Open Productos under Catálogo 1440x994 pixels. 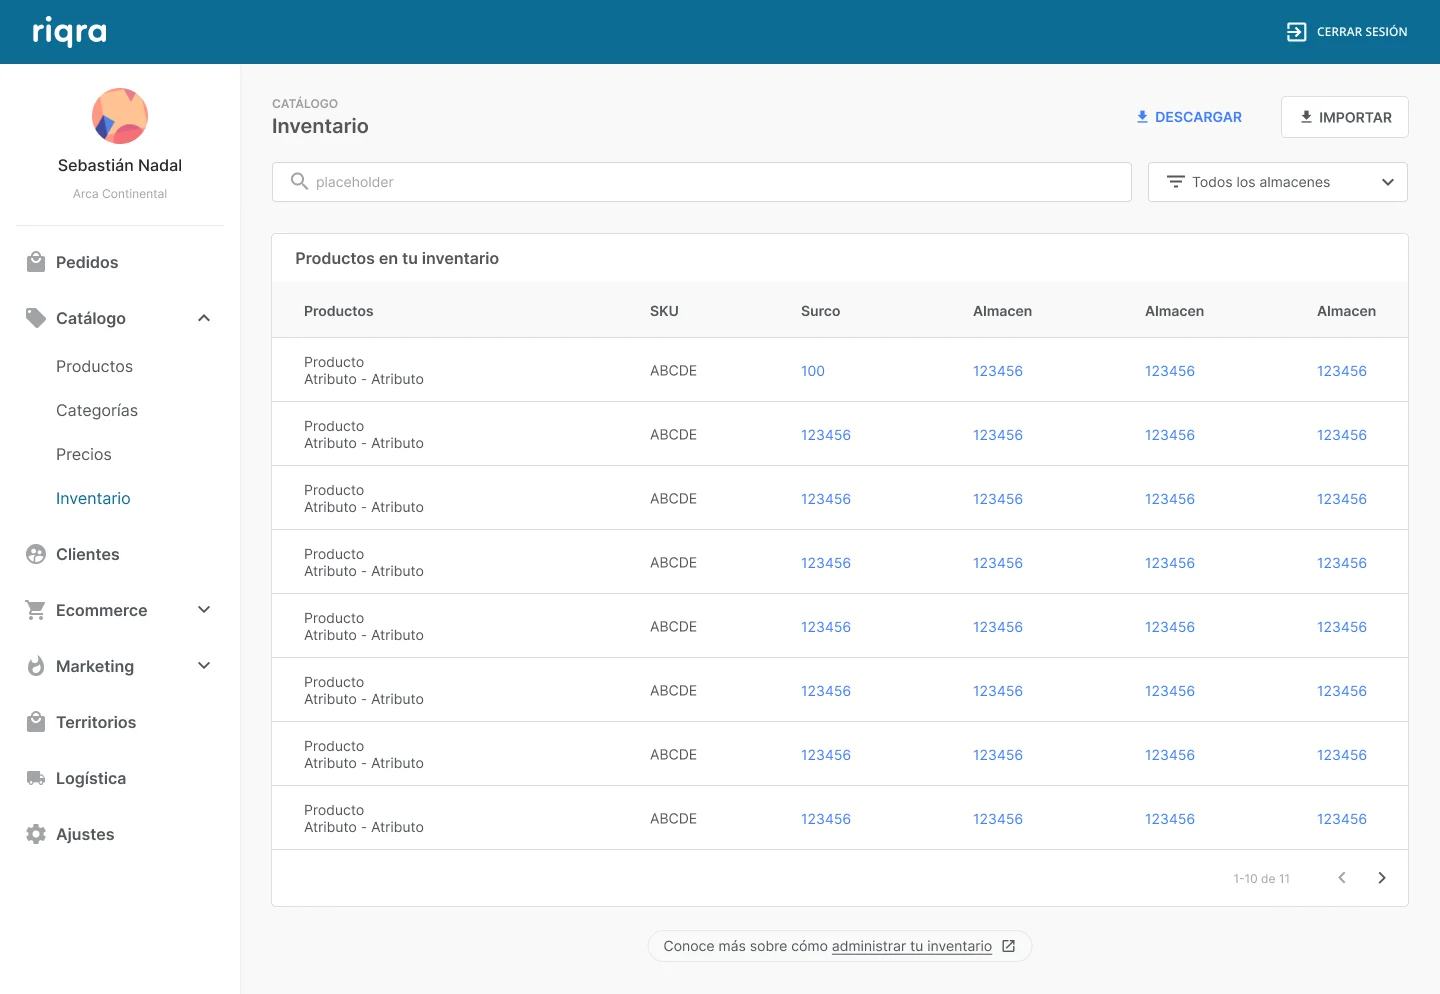[94, 366]
